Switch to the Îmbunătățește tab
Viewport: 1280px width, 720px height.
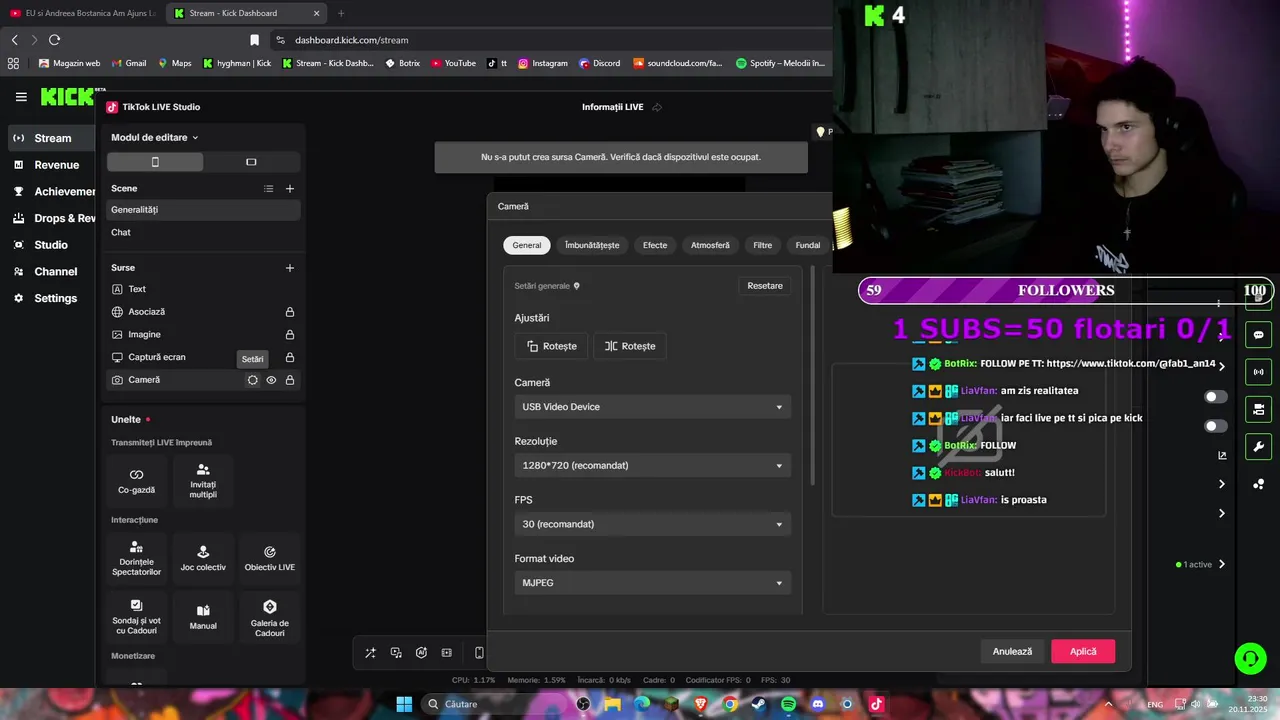[x=592, y=245]
